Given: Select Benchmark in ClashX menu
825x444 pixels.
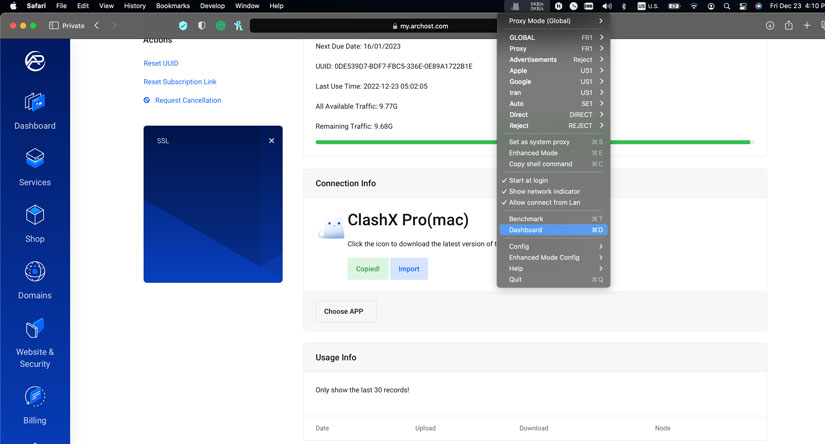Looking at the screenshot, I should (x=554, y=219).
